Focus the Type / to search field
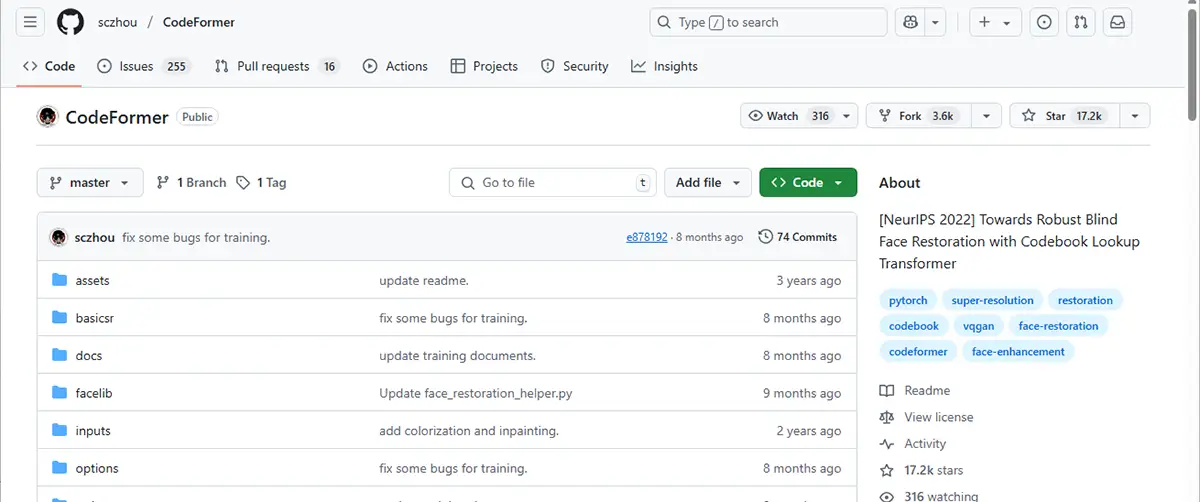 tap(768, 22)
